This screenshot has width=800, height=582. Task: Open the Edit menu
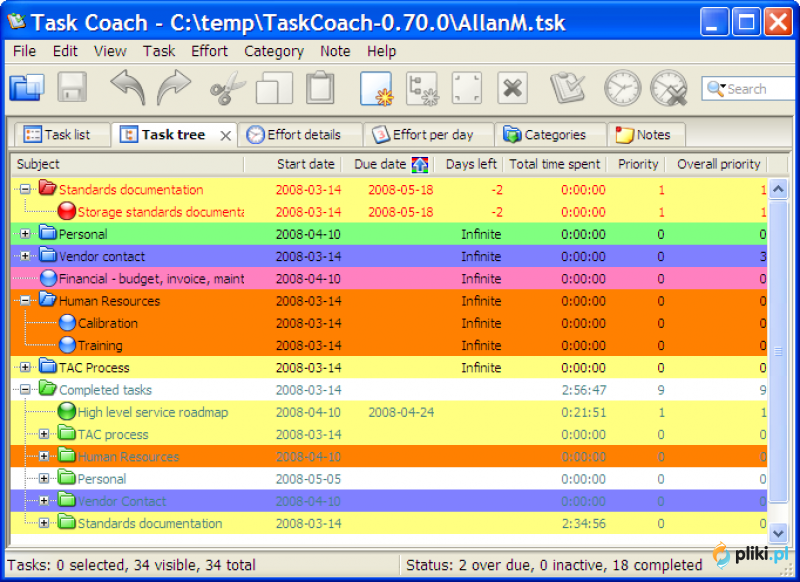pos(65,51)
